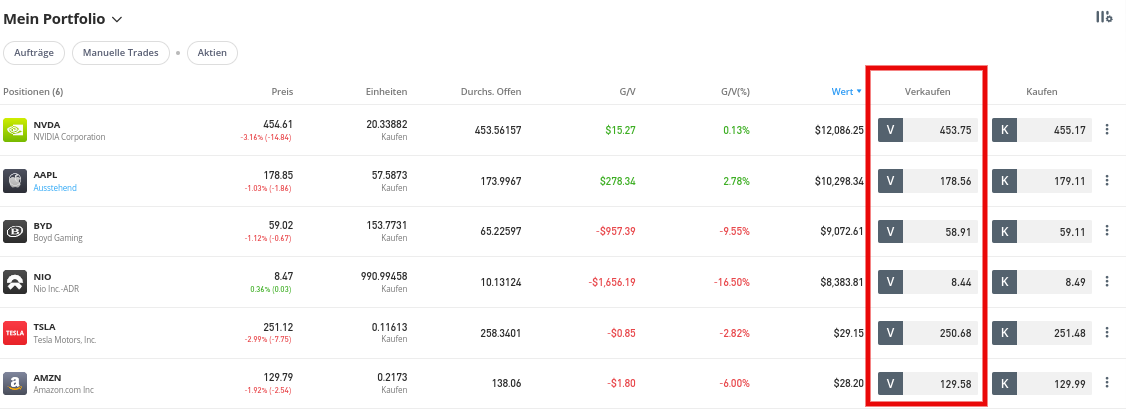This screenshot has height=409, width=1126.
Task: Click the AMZN percentage -6.00%
Action: pos(735,384)
